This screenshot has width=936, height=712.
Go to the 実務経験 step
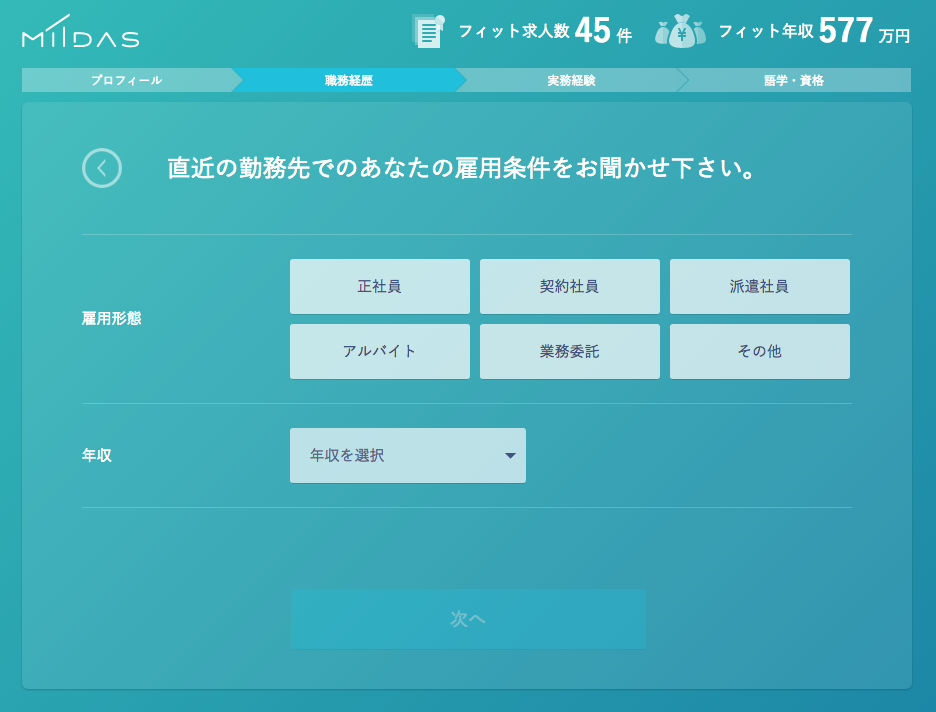point(571,80)
